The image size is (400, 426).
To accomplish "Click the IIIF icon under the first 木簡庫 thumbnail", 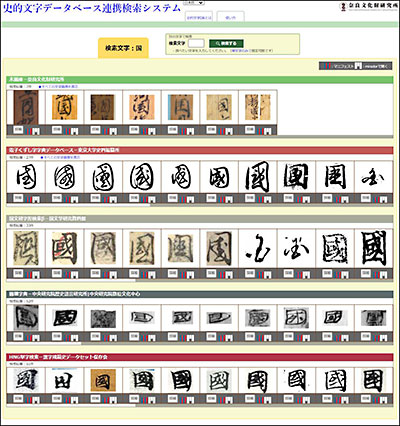I will (28, 131).
